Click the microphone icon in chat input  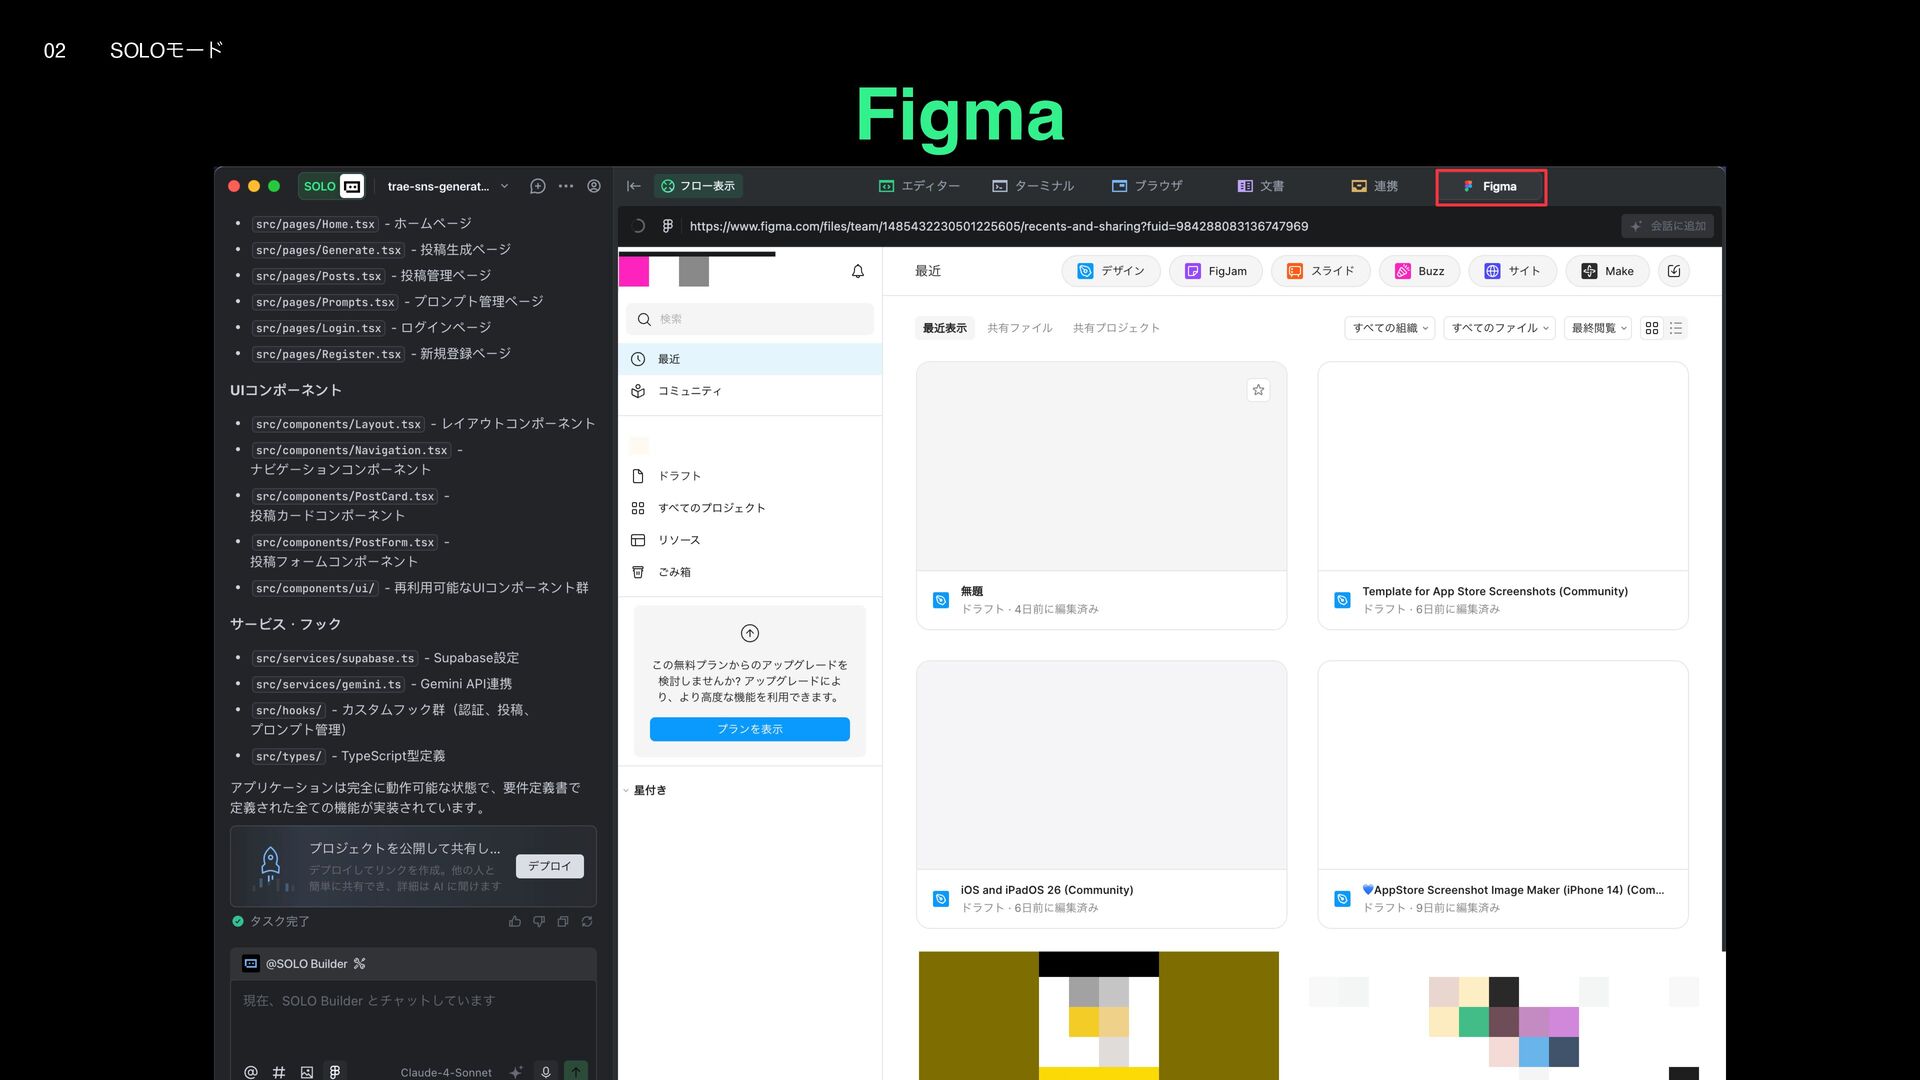546,1071
